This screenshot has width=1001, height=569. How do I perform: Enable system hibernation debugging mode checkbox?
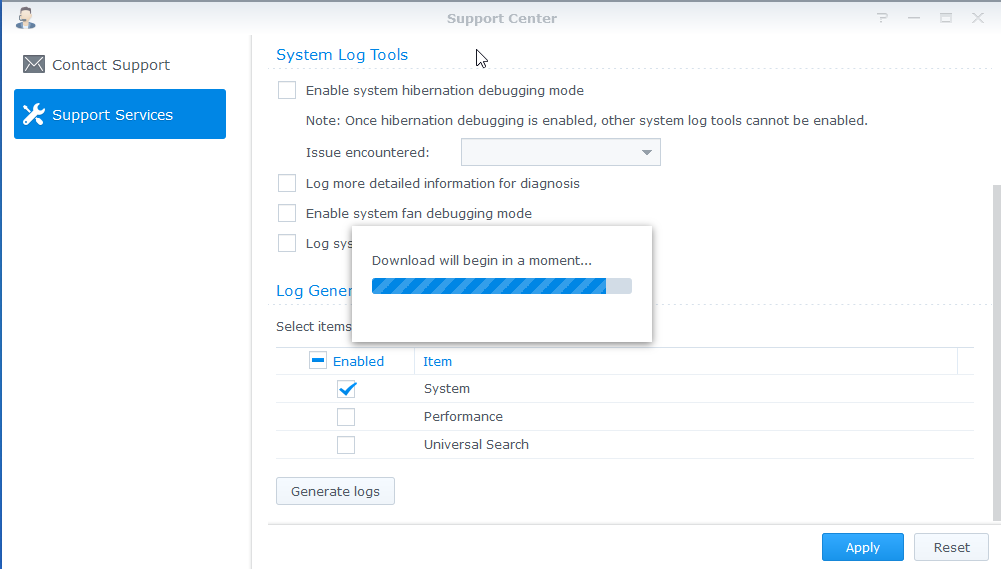[x=287, y=91]
